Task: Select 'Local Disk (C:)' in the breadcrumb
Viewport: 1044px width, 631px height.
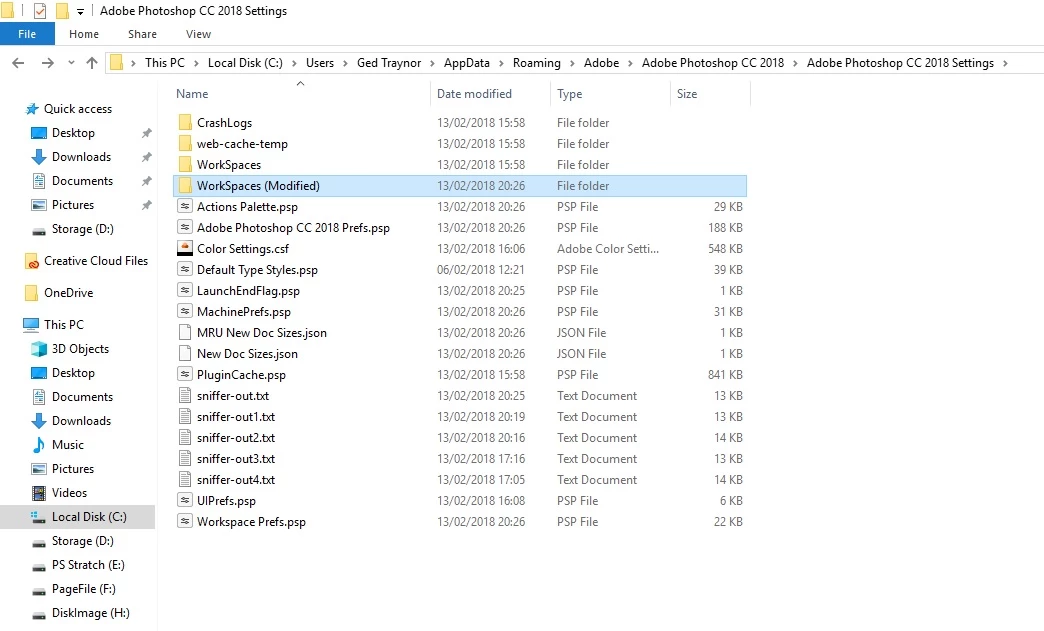Action: (245, 63)
